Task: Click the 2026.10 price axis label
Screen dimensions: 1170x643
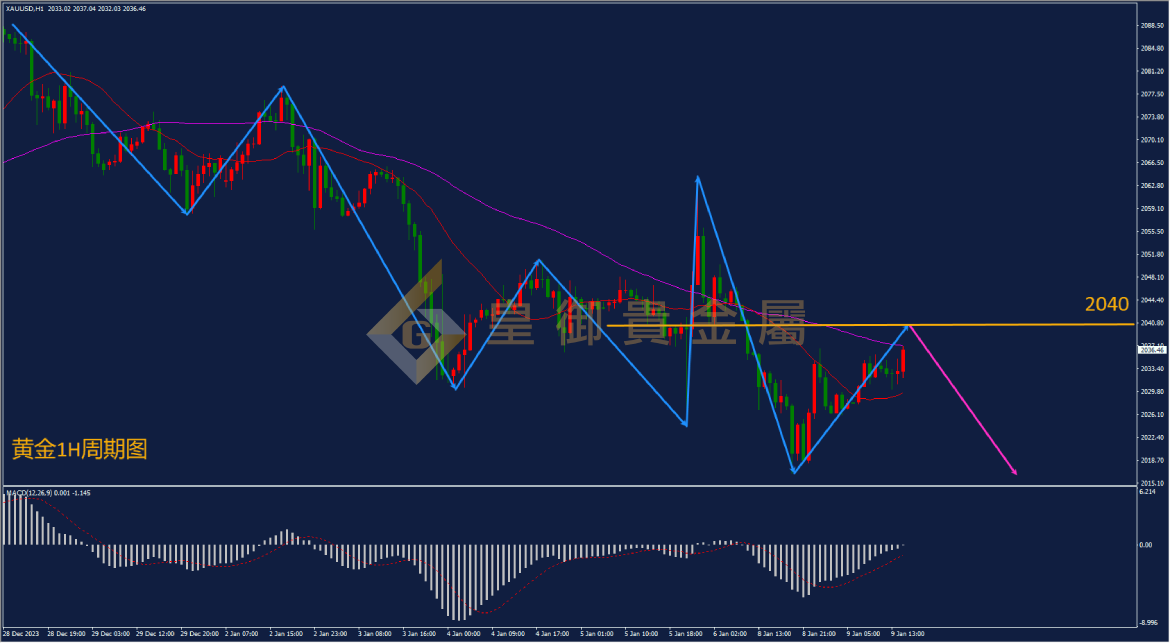Action: [x=1151, y=415]
